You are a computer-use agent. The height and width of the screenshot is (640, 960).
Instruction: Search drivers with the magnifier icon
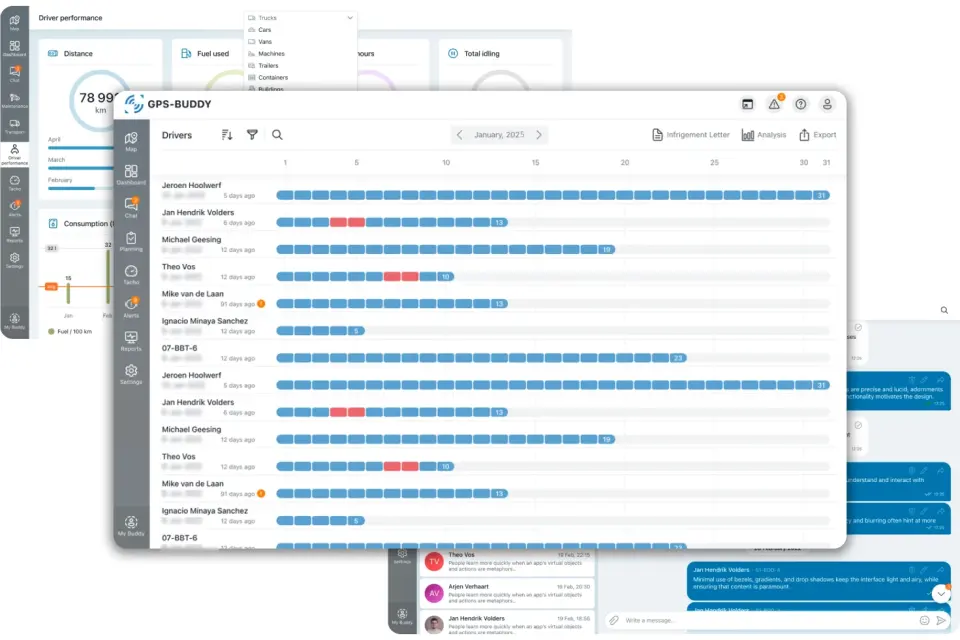point(277,135)
